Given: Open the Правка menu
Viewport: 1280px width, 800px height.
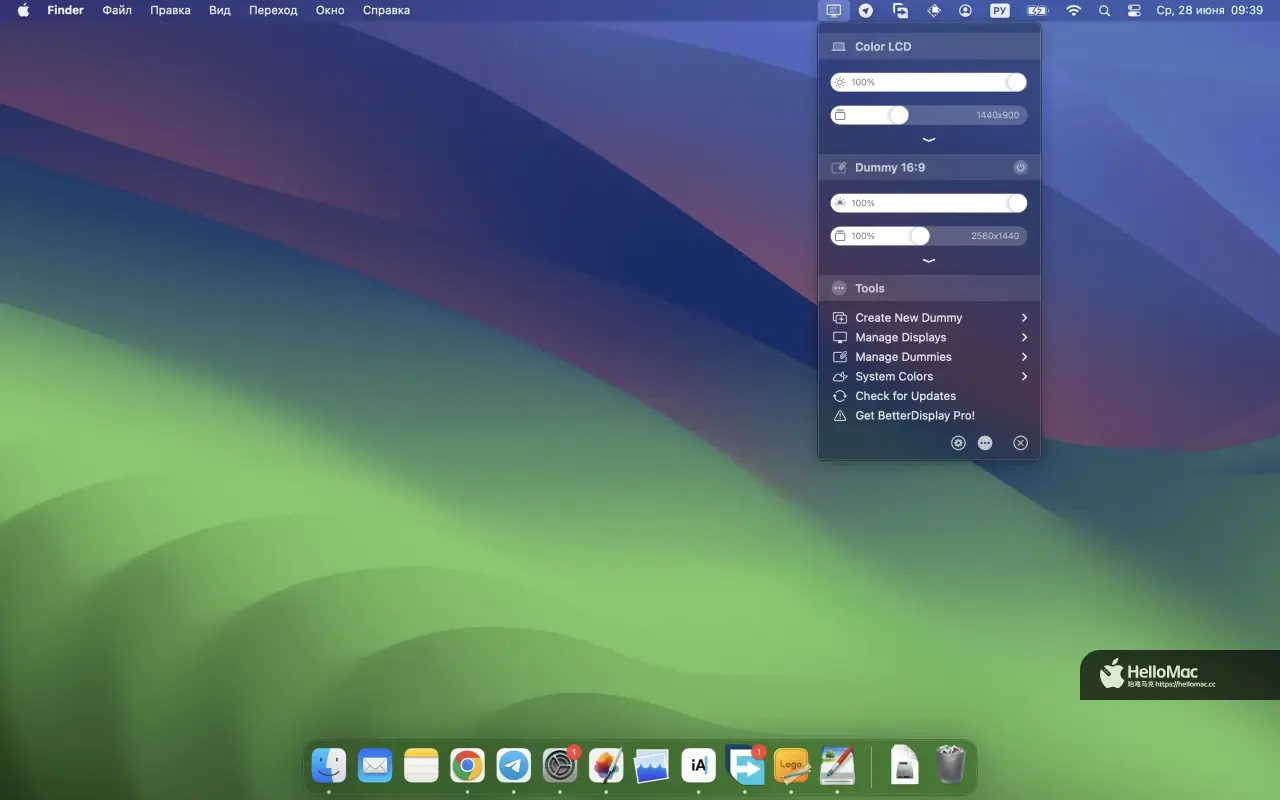Looking at the screenshot, I should tap(170, 11).
